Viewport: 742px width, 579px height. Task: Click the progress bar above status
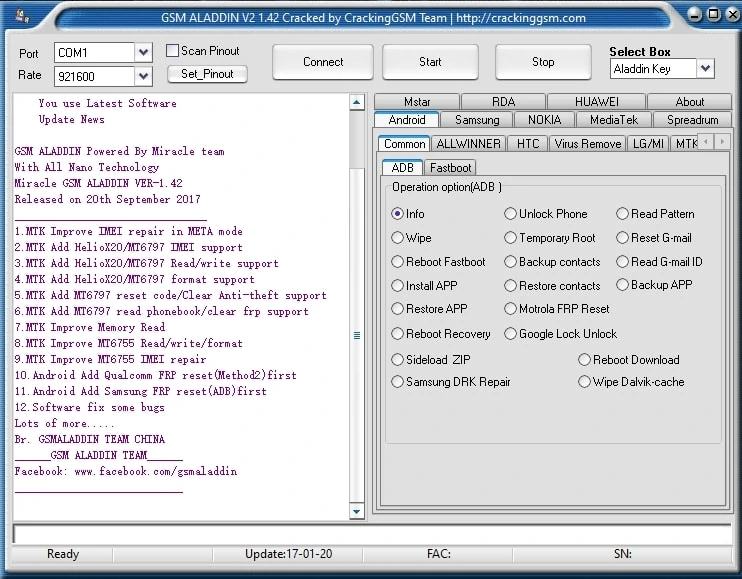click(372, 535)
